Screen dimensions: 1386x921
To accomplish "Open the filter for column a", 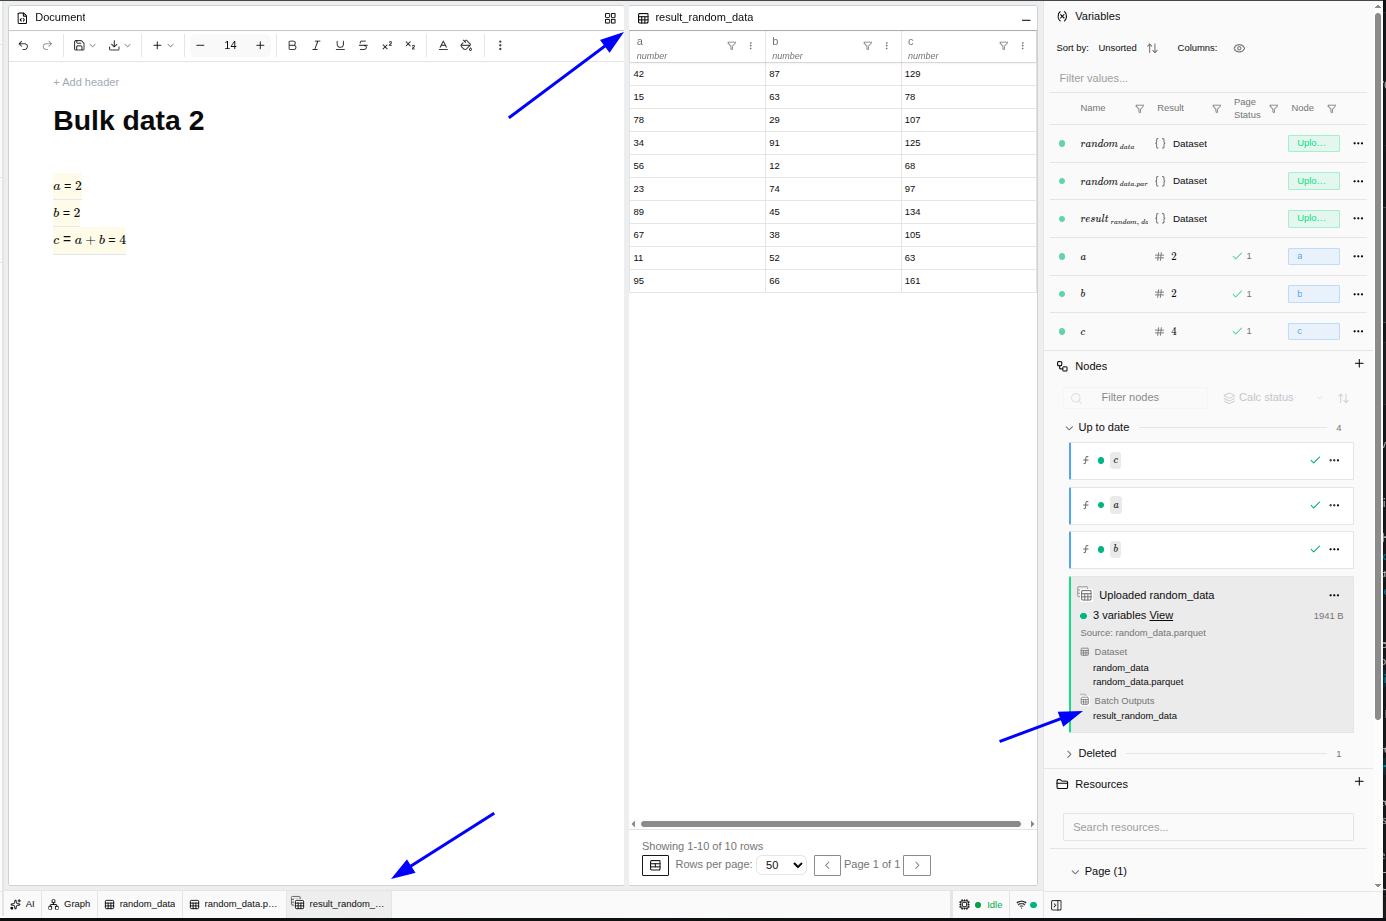I will (731, 46).
